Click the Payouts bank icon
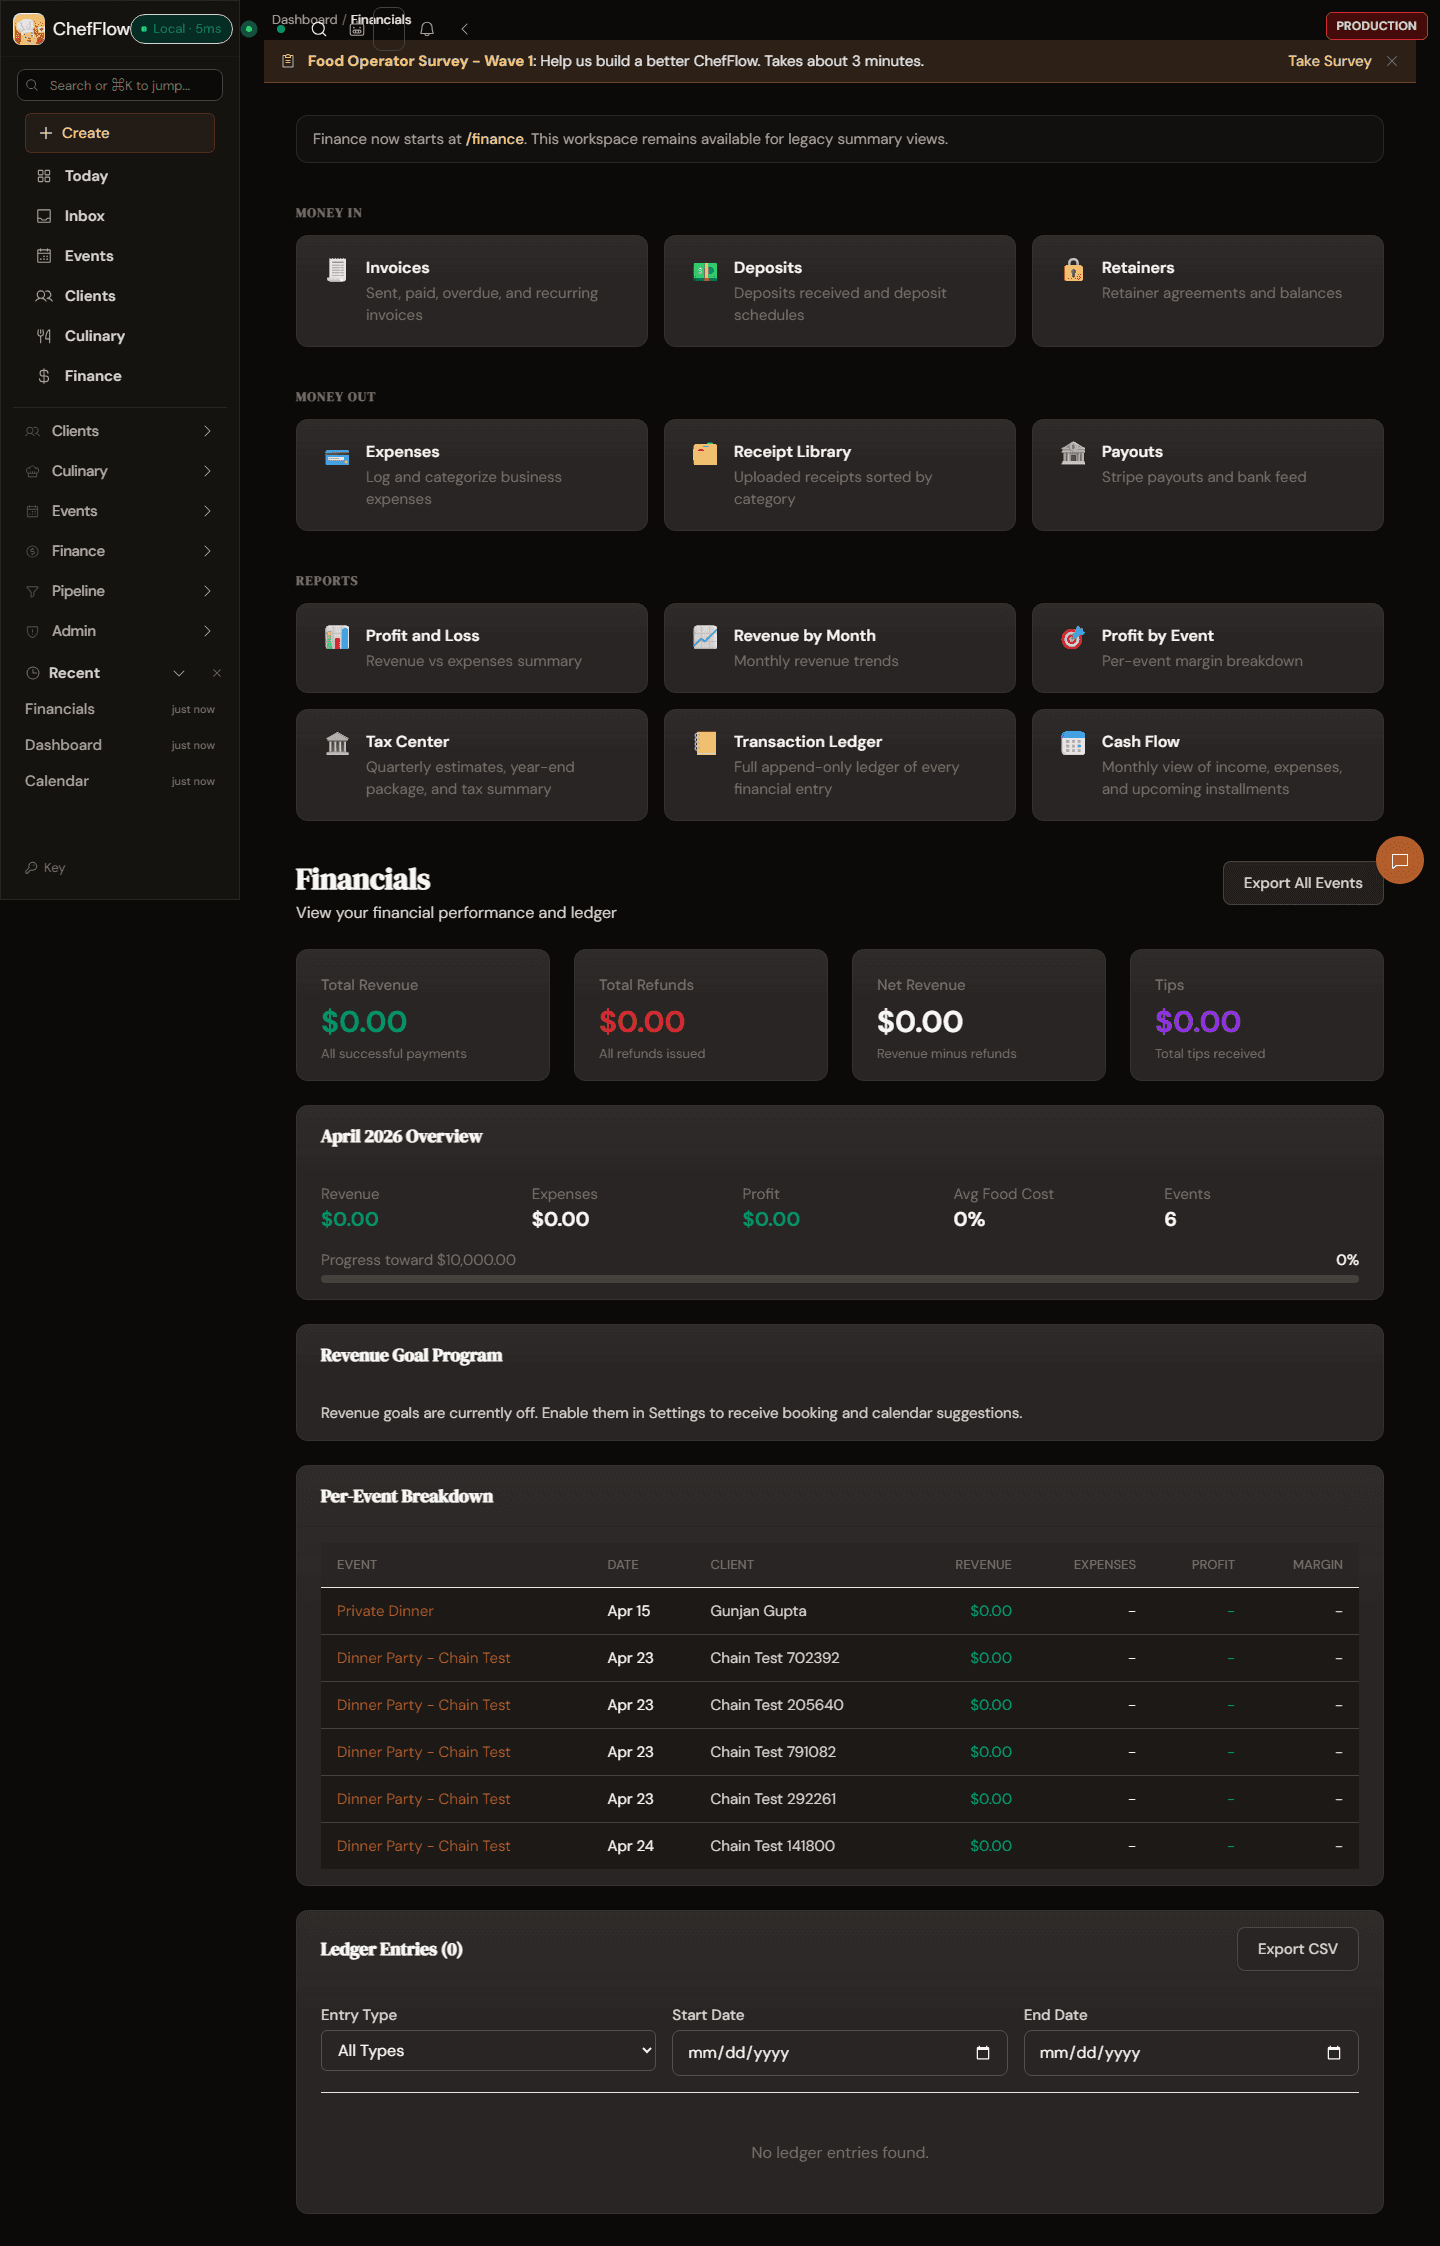The image size is (1440, 2246). tap(1073, 453)
